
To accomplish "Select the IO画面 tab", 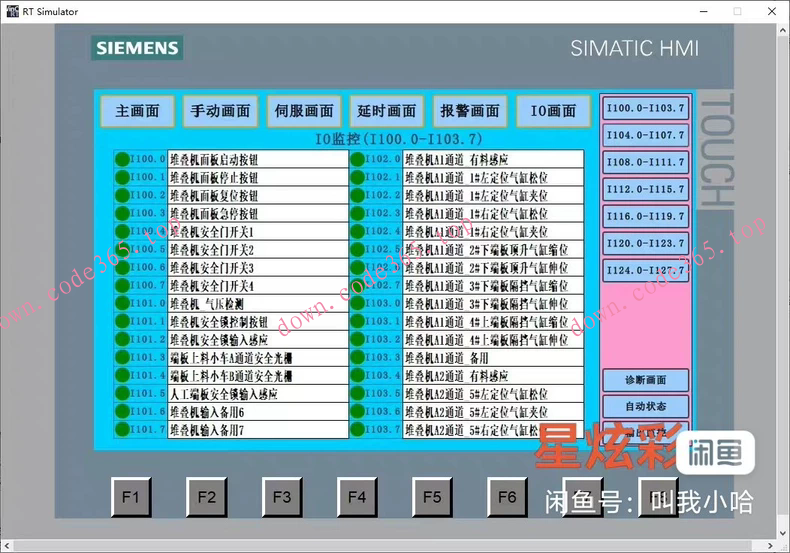I will pyautogui.click(x=553, y=111).
